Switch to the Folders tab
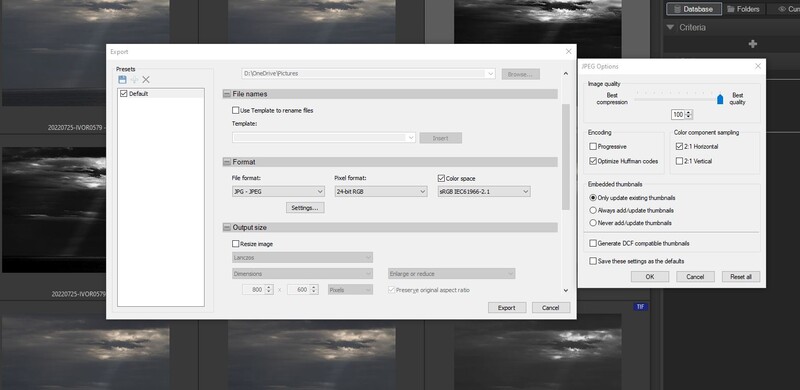 point(743,9)
